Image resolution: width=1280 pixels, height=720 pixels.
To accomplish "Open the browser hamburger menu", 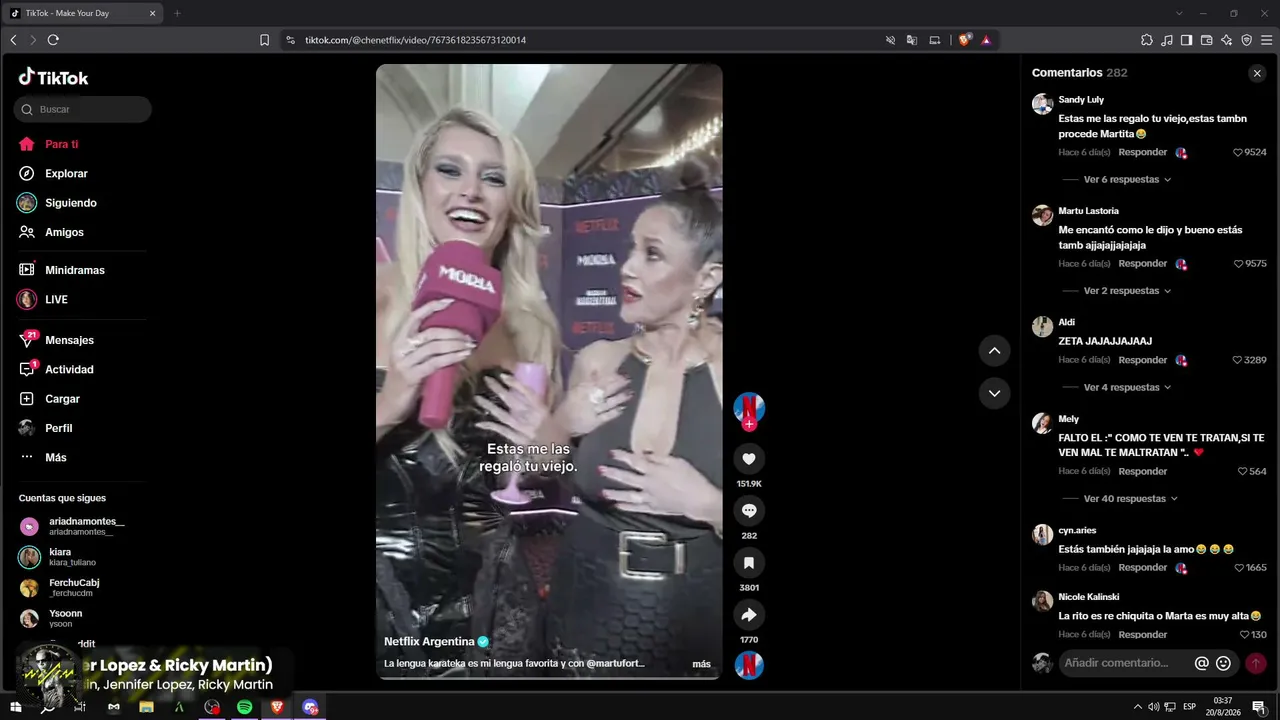I will (1266, 40).
